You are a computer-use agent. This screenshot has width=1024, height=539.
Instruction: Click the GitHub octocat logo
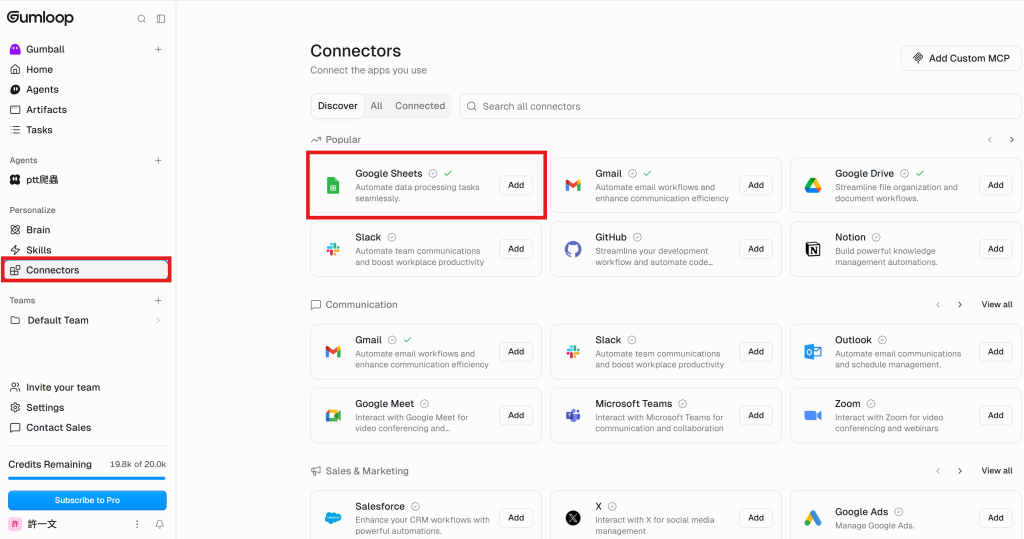573,249
